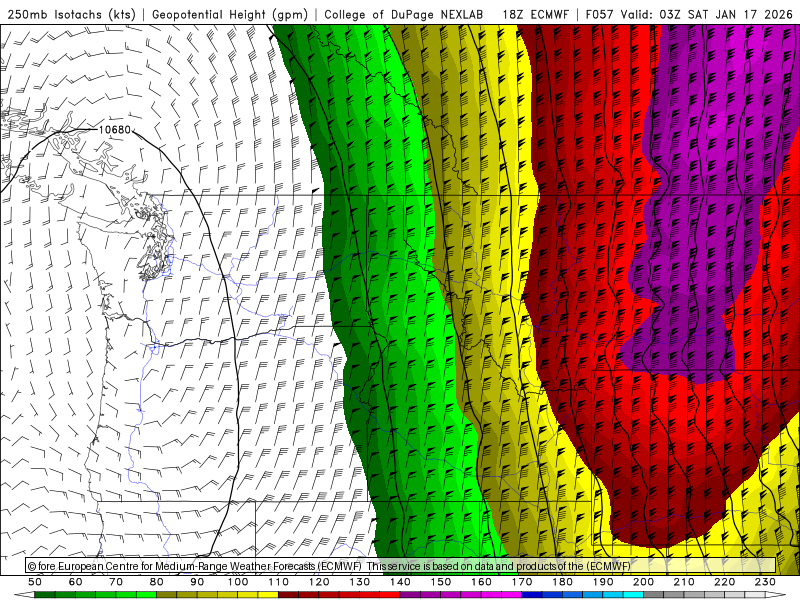Click the ECMWF copyright notice banner
The width and height of the screenshot is (800, 600).
(x=401, y=566)
